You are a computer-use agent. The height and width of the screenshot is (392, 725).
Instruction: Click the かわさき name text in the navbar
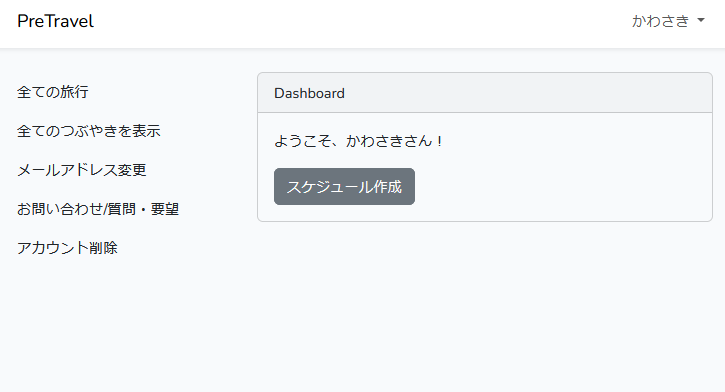(x=661, y=21)
